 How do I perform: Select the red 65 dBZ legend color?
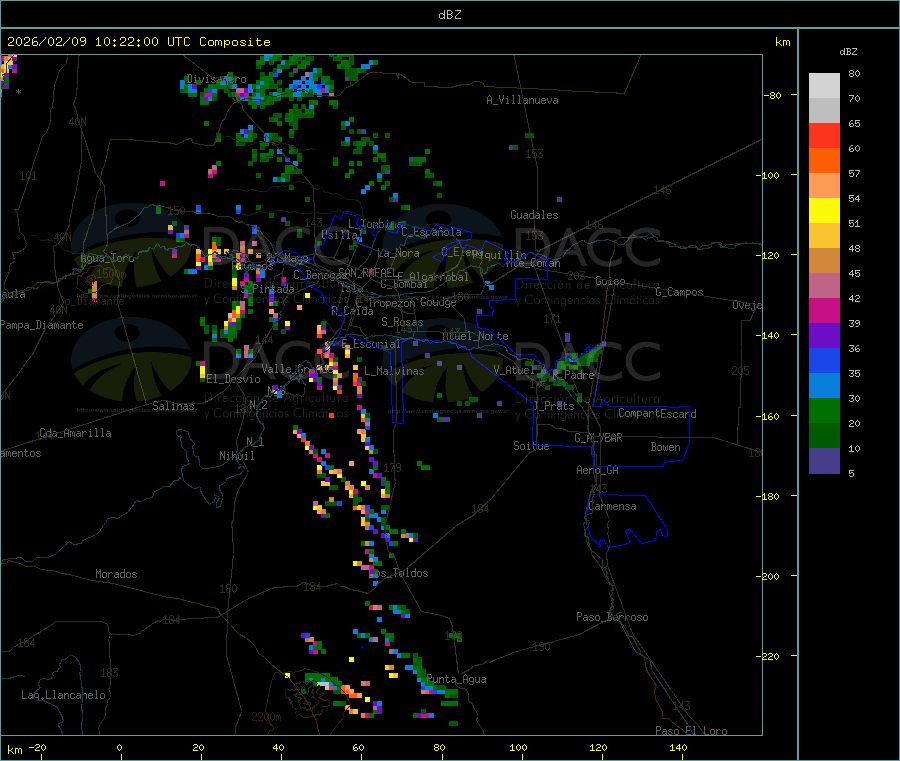[x=824, y=135]
